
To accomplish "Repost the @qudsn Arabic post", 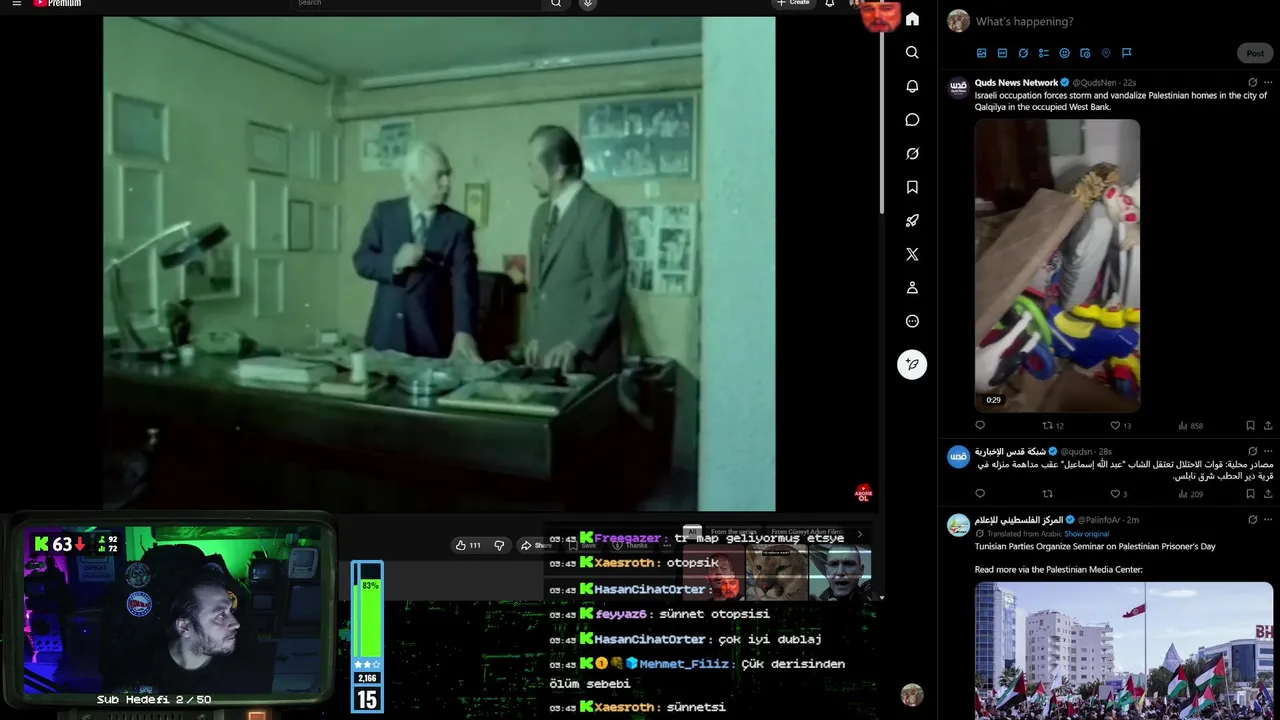I will [x=1048, y=494].
